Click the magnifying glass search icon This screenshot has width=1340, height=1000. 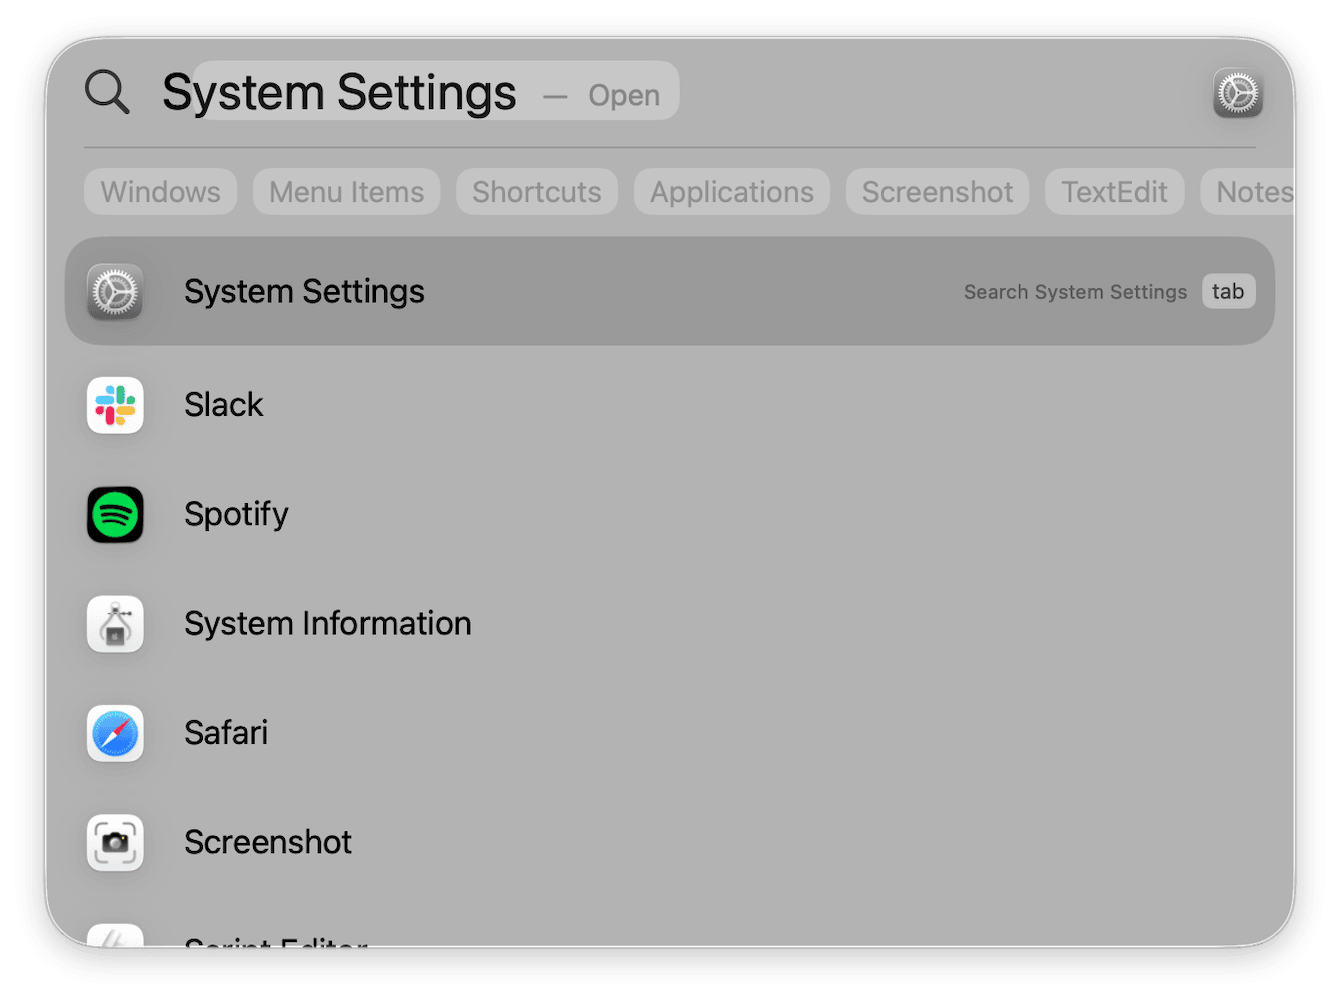(x=107, y=92)
